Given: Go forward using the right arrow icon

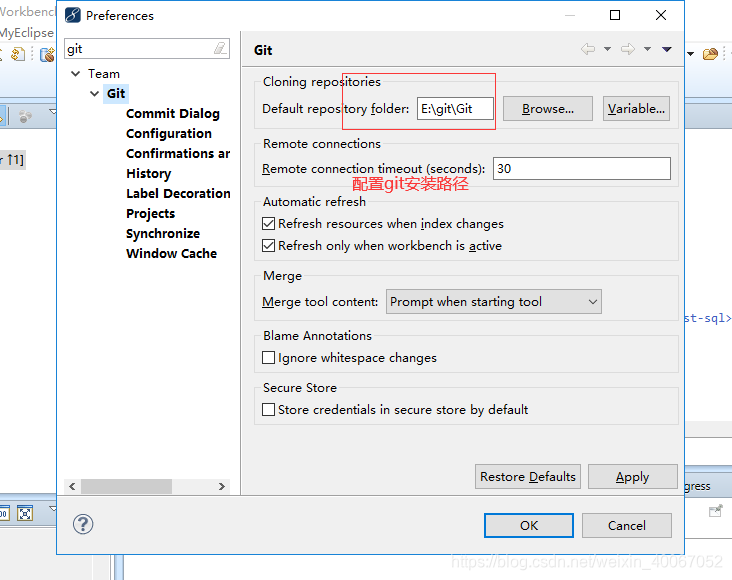Looking at the screenshot, I should [628, 49].
